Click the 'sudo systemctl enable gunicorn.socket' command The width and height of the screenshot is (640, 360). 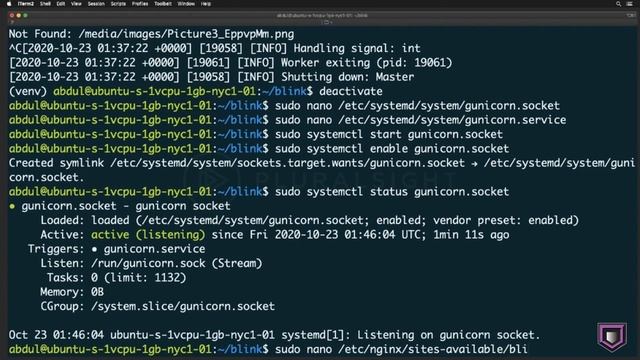coord(392,148)
